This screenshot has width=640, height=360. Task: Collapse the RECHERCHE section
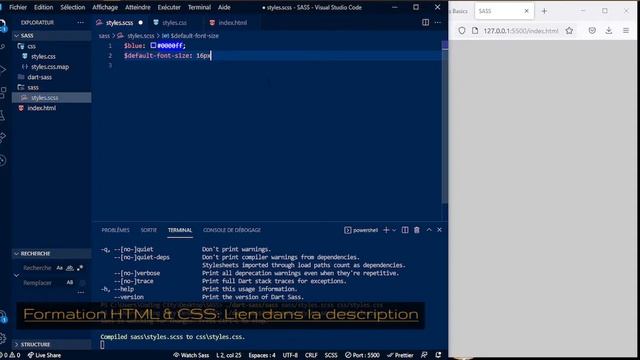(51, 253)
